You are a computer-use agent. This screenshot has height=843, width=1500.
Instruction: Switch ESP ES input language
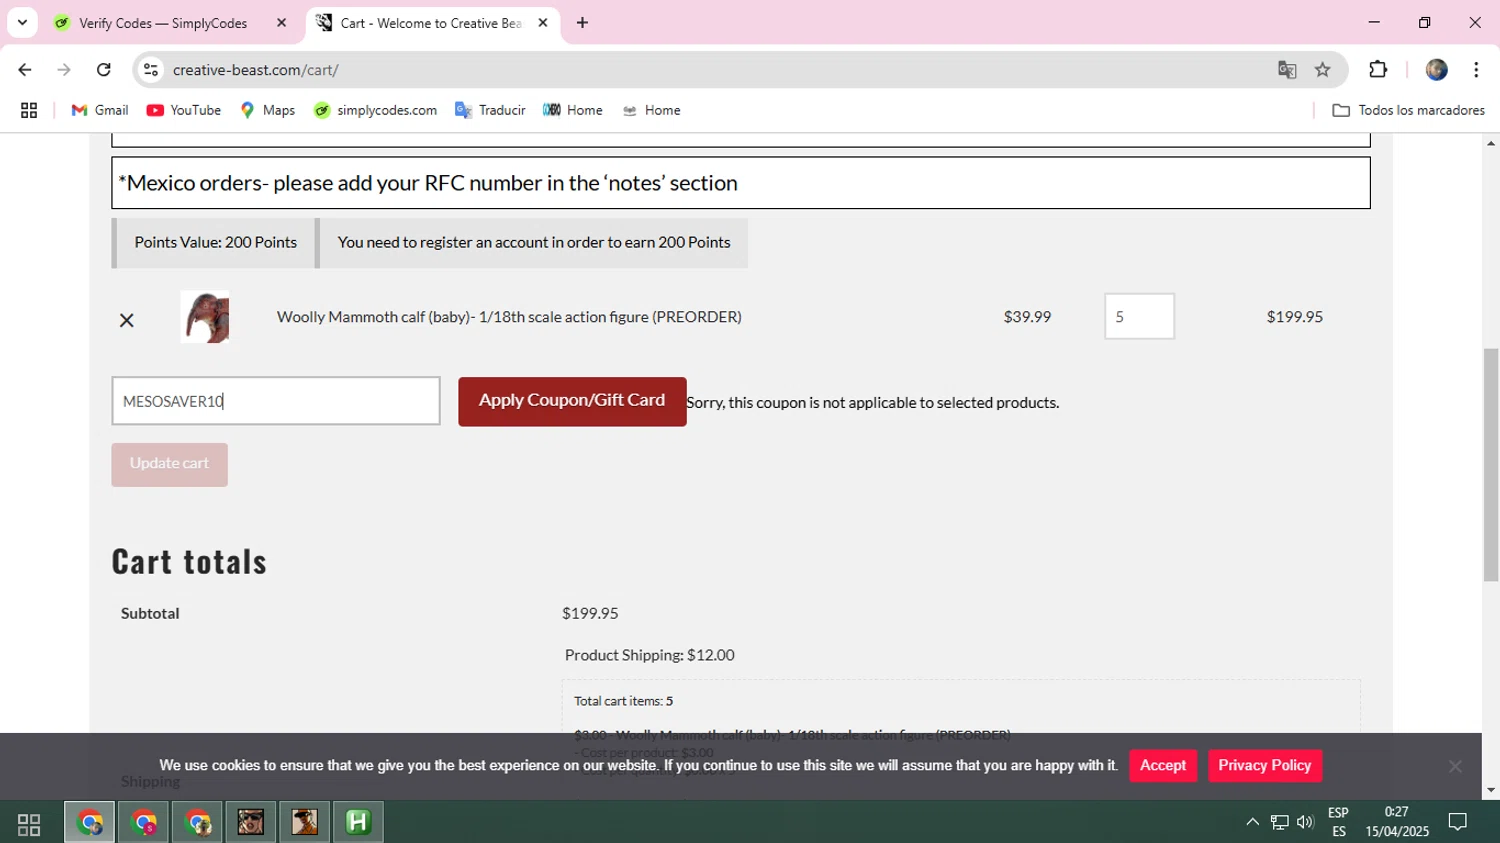(x=1338, y=822)
